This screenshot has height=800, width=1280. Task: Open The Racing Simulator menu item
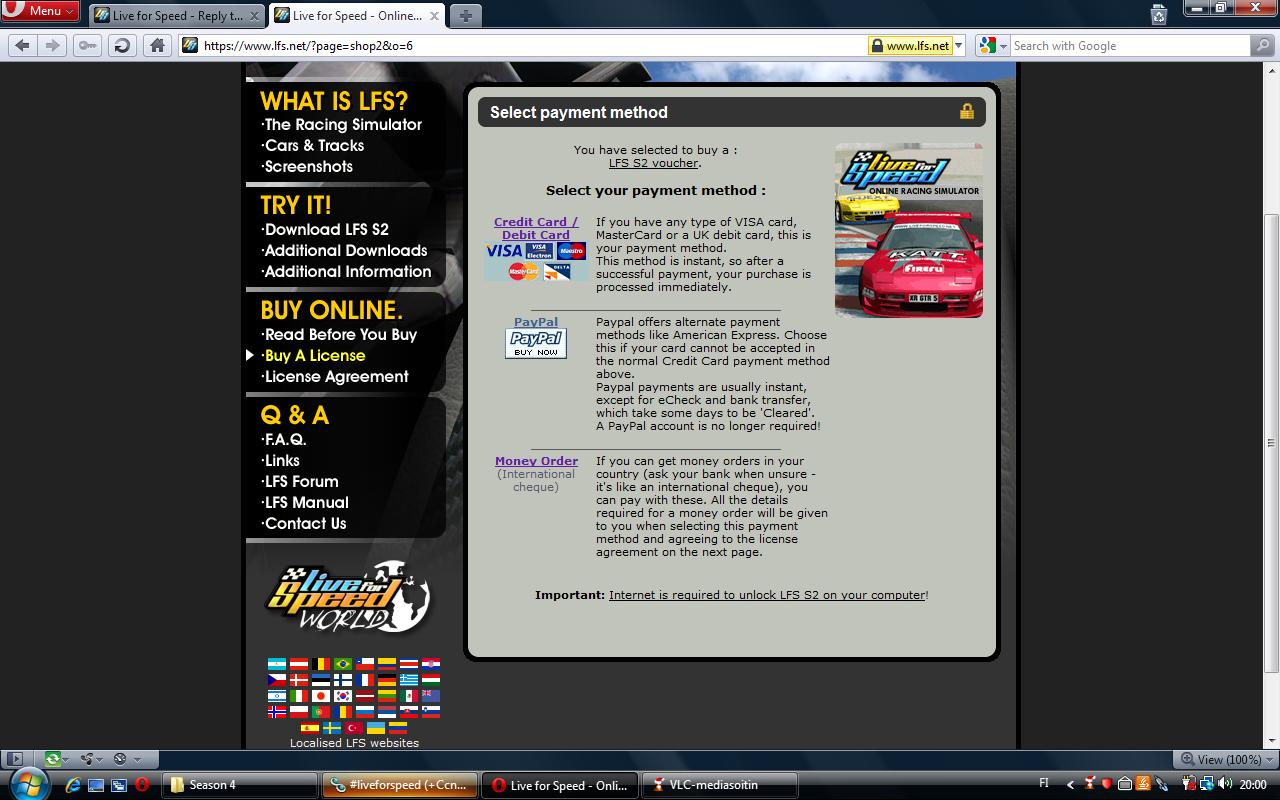[343, 125]
